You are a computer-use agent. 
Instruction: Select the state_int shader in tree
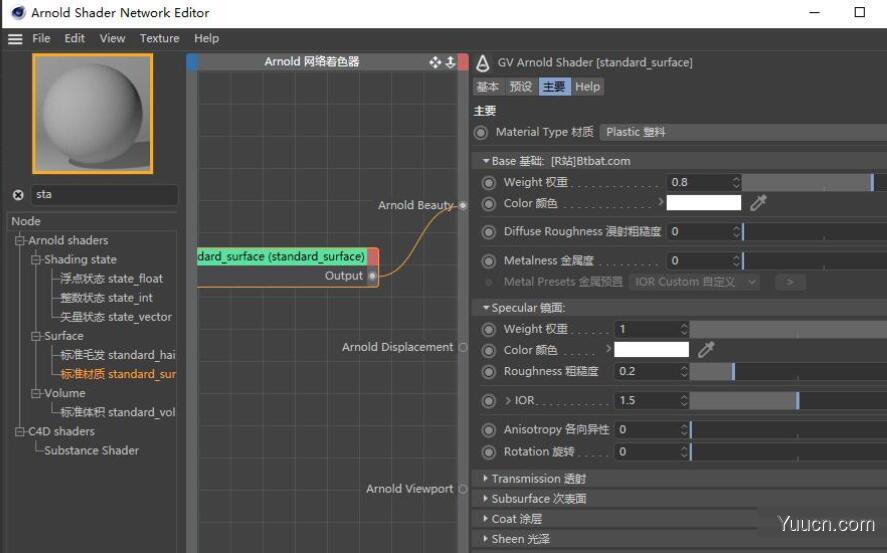tap(106, 298)
